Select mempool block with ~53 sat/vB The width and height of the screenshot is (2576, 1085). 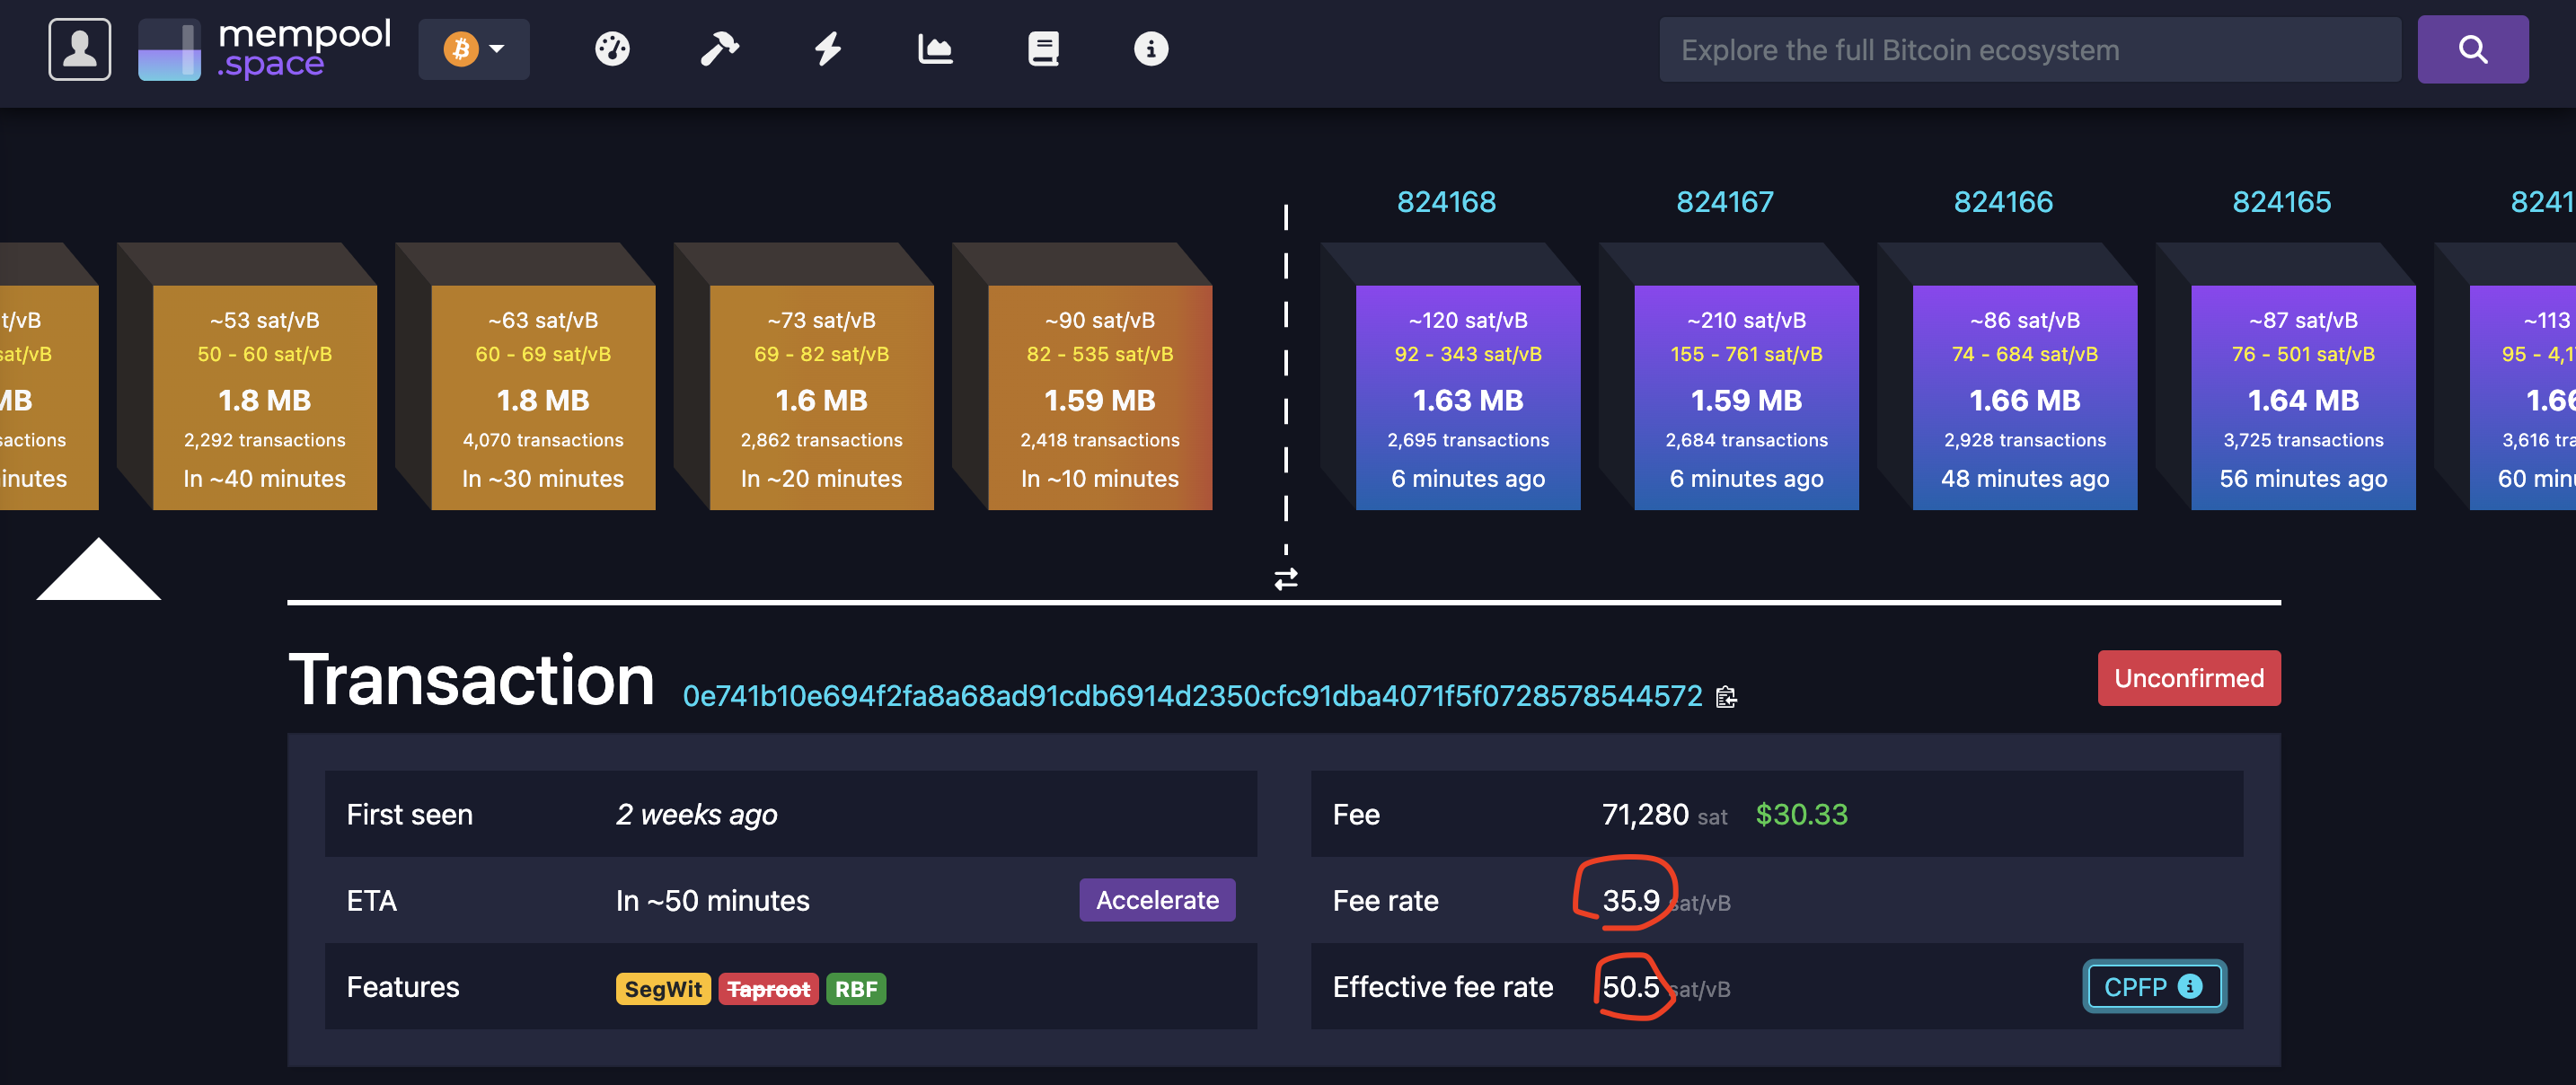(x=265, y=398)
